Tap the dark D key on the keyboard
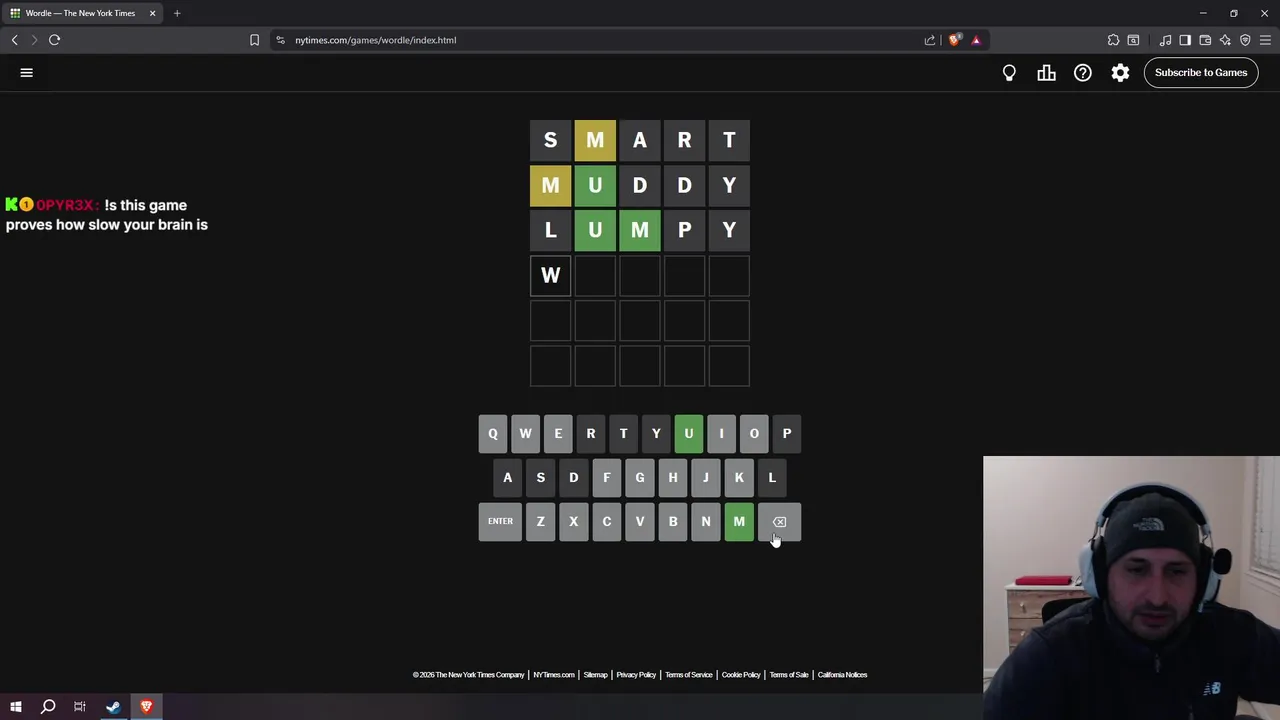Viewport: 1280px width, 720px height. click(x=574, y=477)
